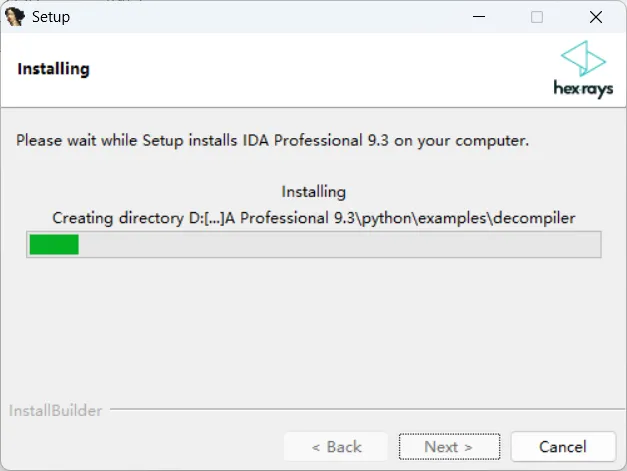Click the InstallBuilder label at bottom left

click(x=56, y=411)
